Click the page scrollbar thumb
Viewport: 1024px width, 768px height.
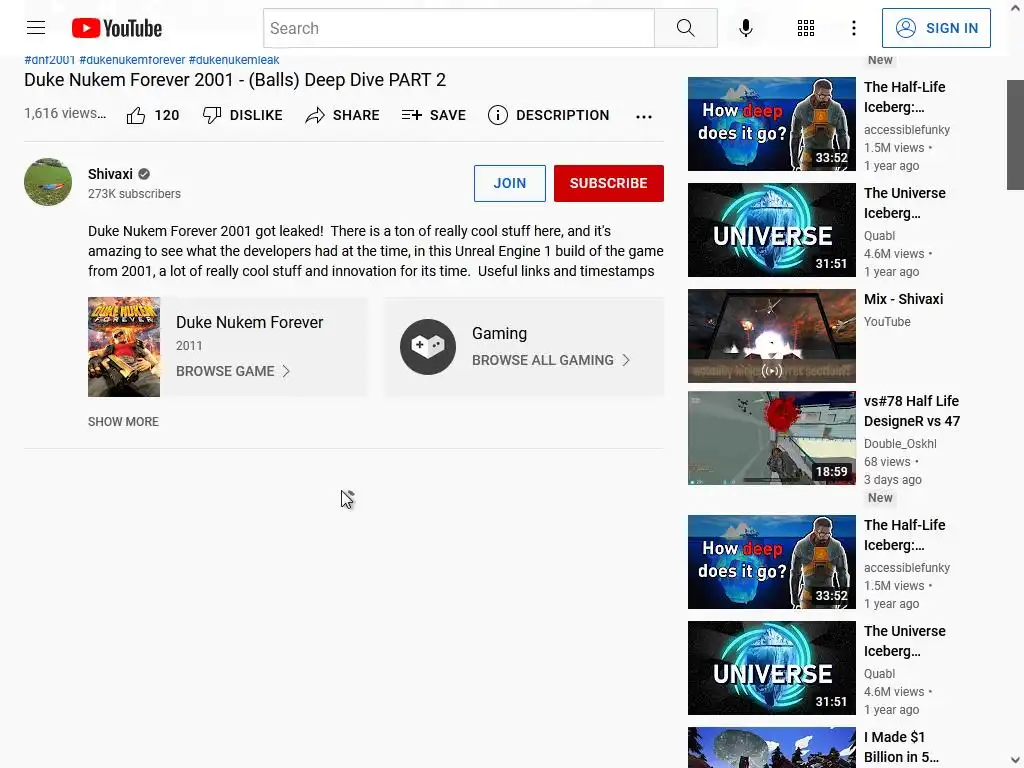(x=1015, y=135)
